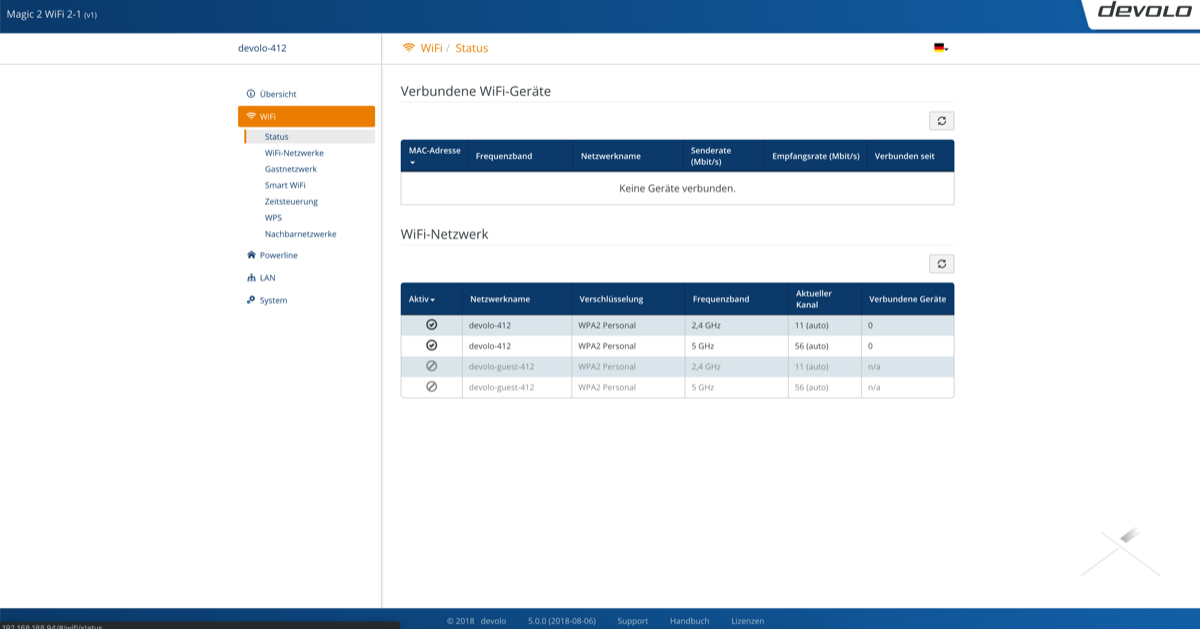The width and height of the screenshot is (1200, 629).
Task: Open WiFi-Netzwerke in the sidebar
Action: click(294, 153)
